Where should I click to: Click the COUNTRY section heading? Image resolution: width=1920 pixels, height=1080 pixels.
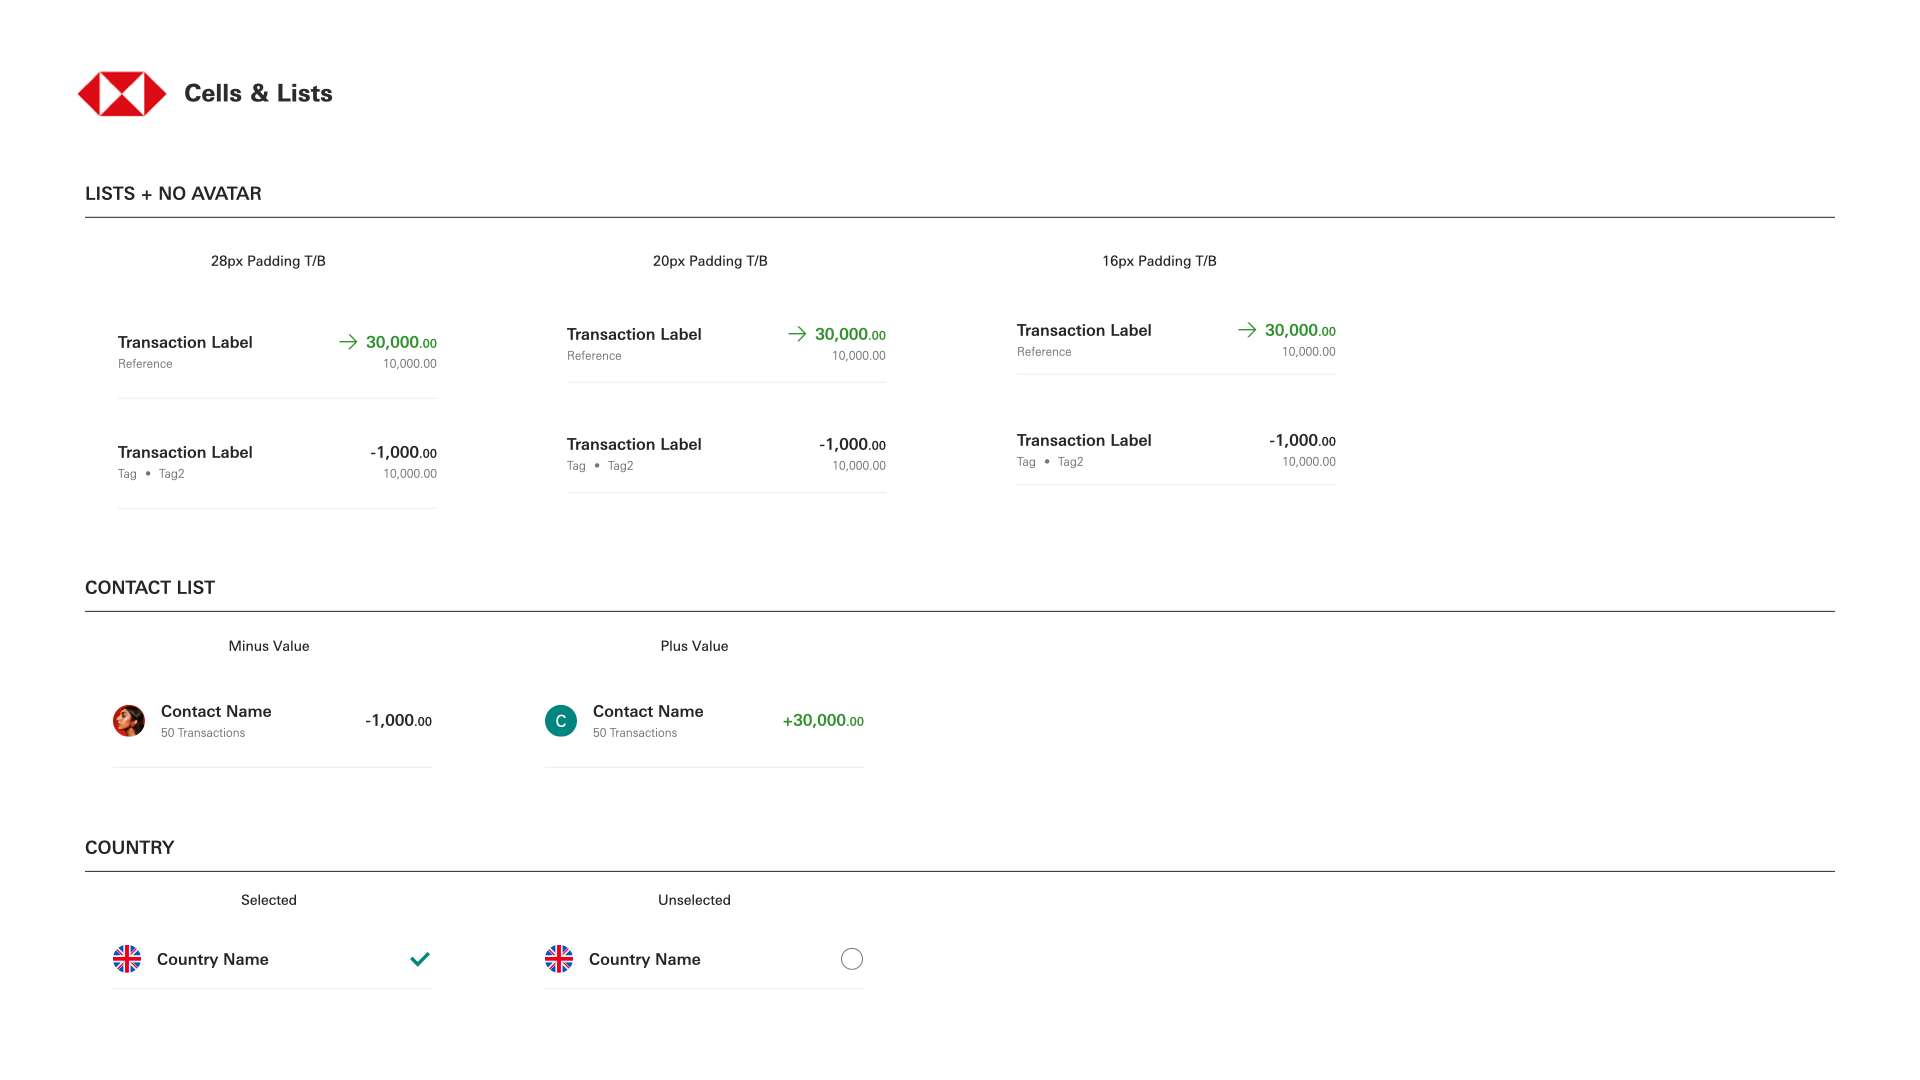(x=130, y=848)
